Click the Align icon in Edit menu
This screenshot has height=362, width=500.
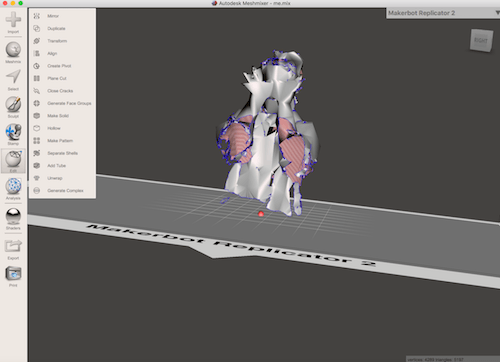click(x=37, y=53)
